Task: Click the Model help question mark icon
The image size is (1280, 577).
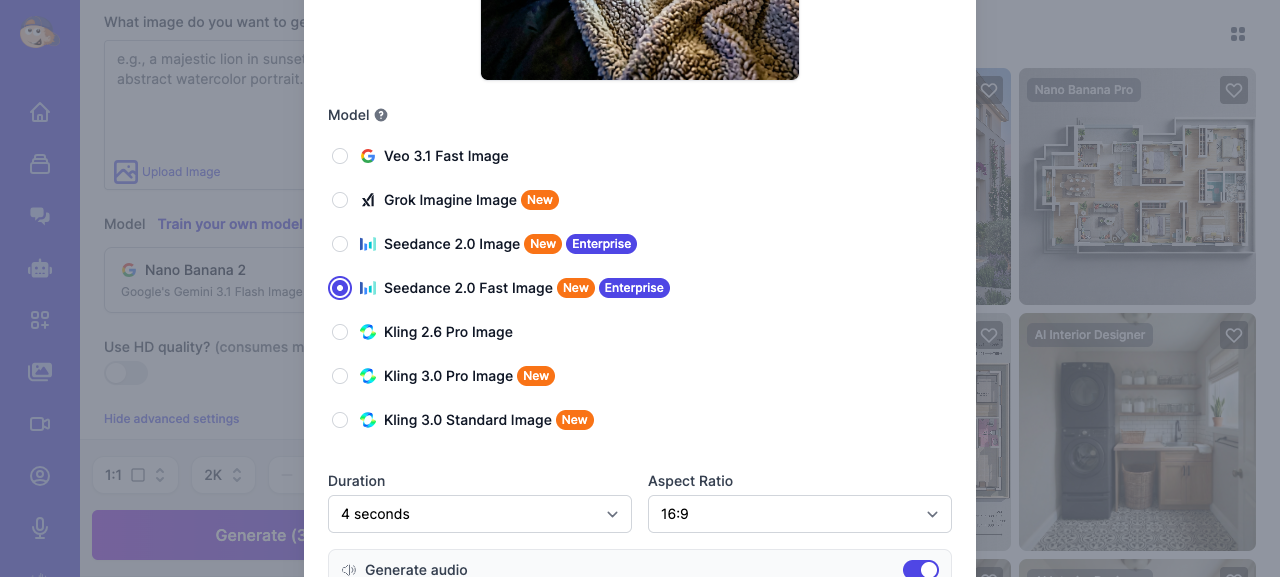Action: click(380, 114)
